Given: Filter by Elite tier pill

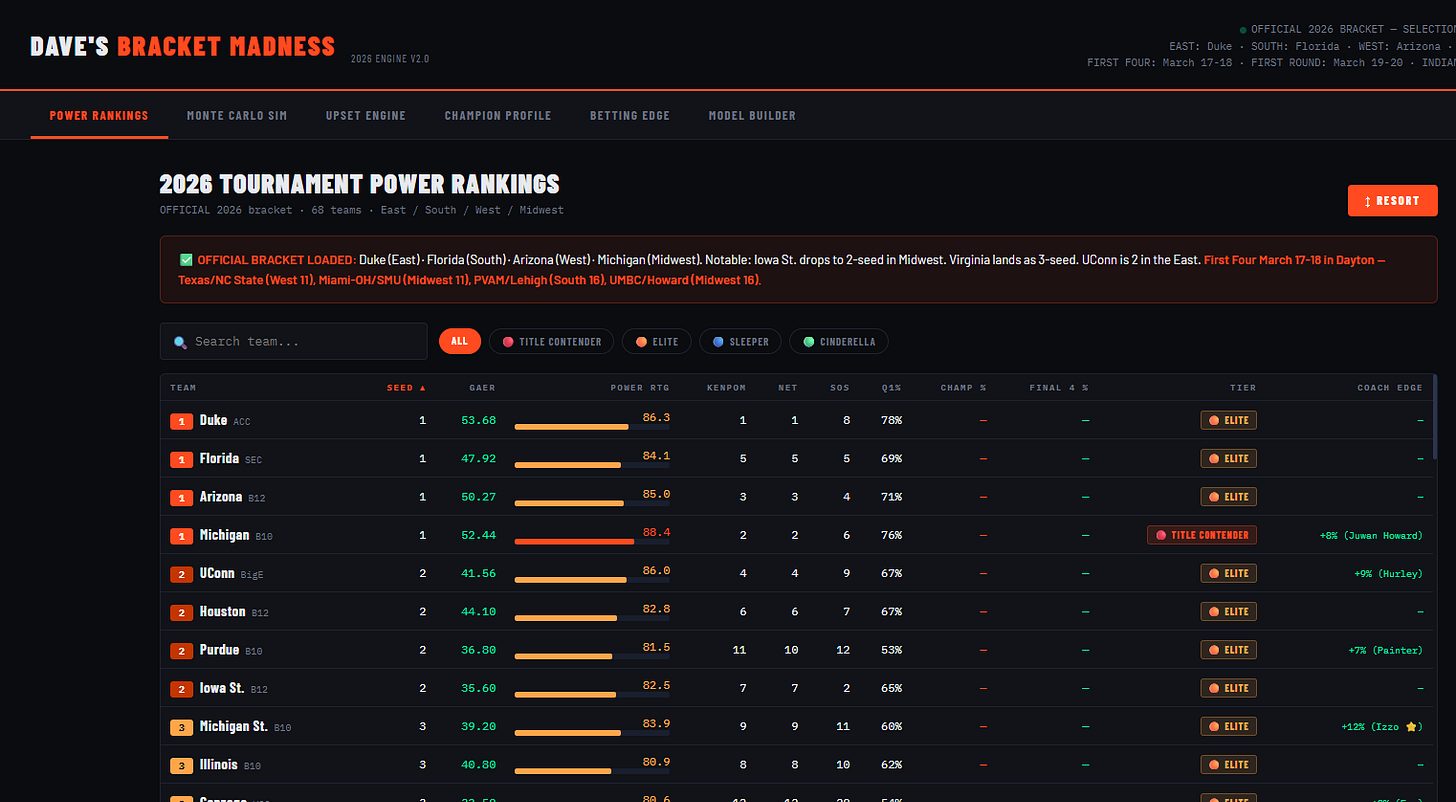Looking at the screenshot, I should (657, 342).
